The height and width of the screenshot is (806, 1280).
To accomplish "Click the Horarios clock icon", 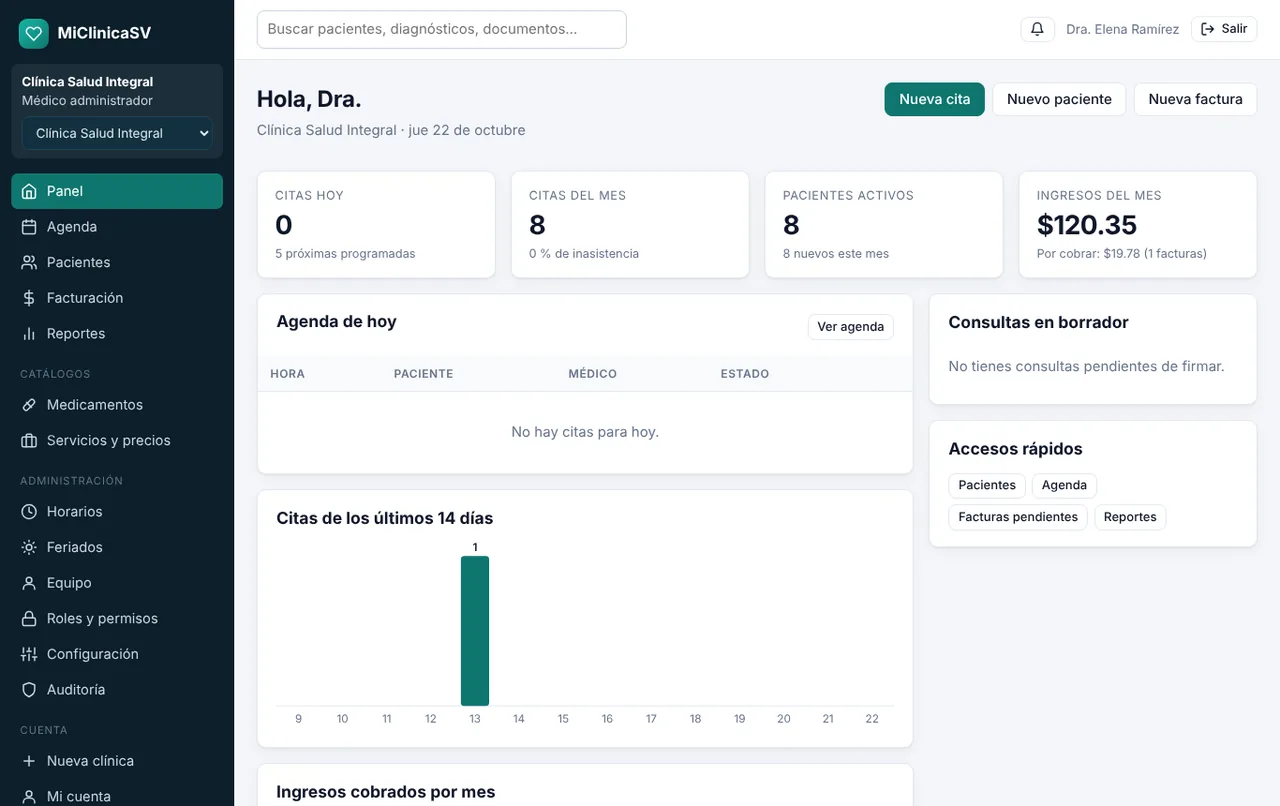I will [x=29, y=512].
